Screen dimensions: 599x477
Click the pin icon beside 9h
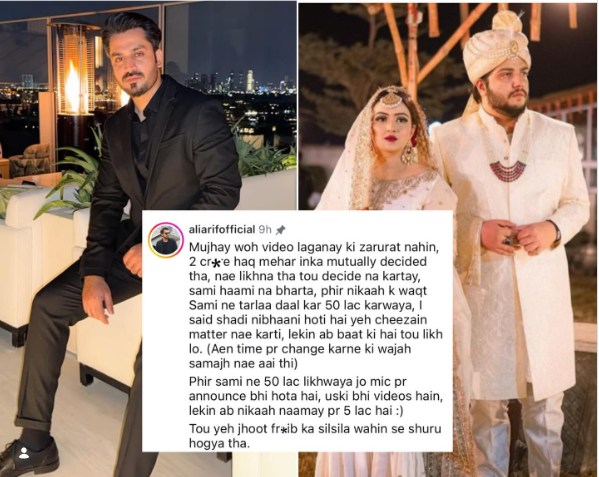(x=280, y=230)
